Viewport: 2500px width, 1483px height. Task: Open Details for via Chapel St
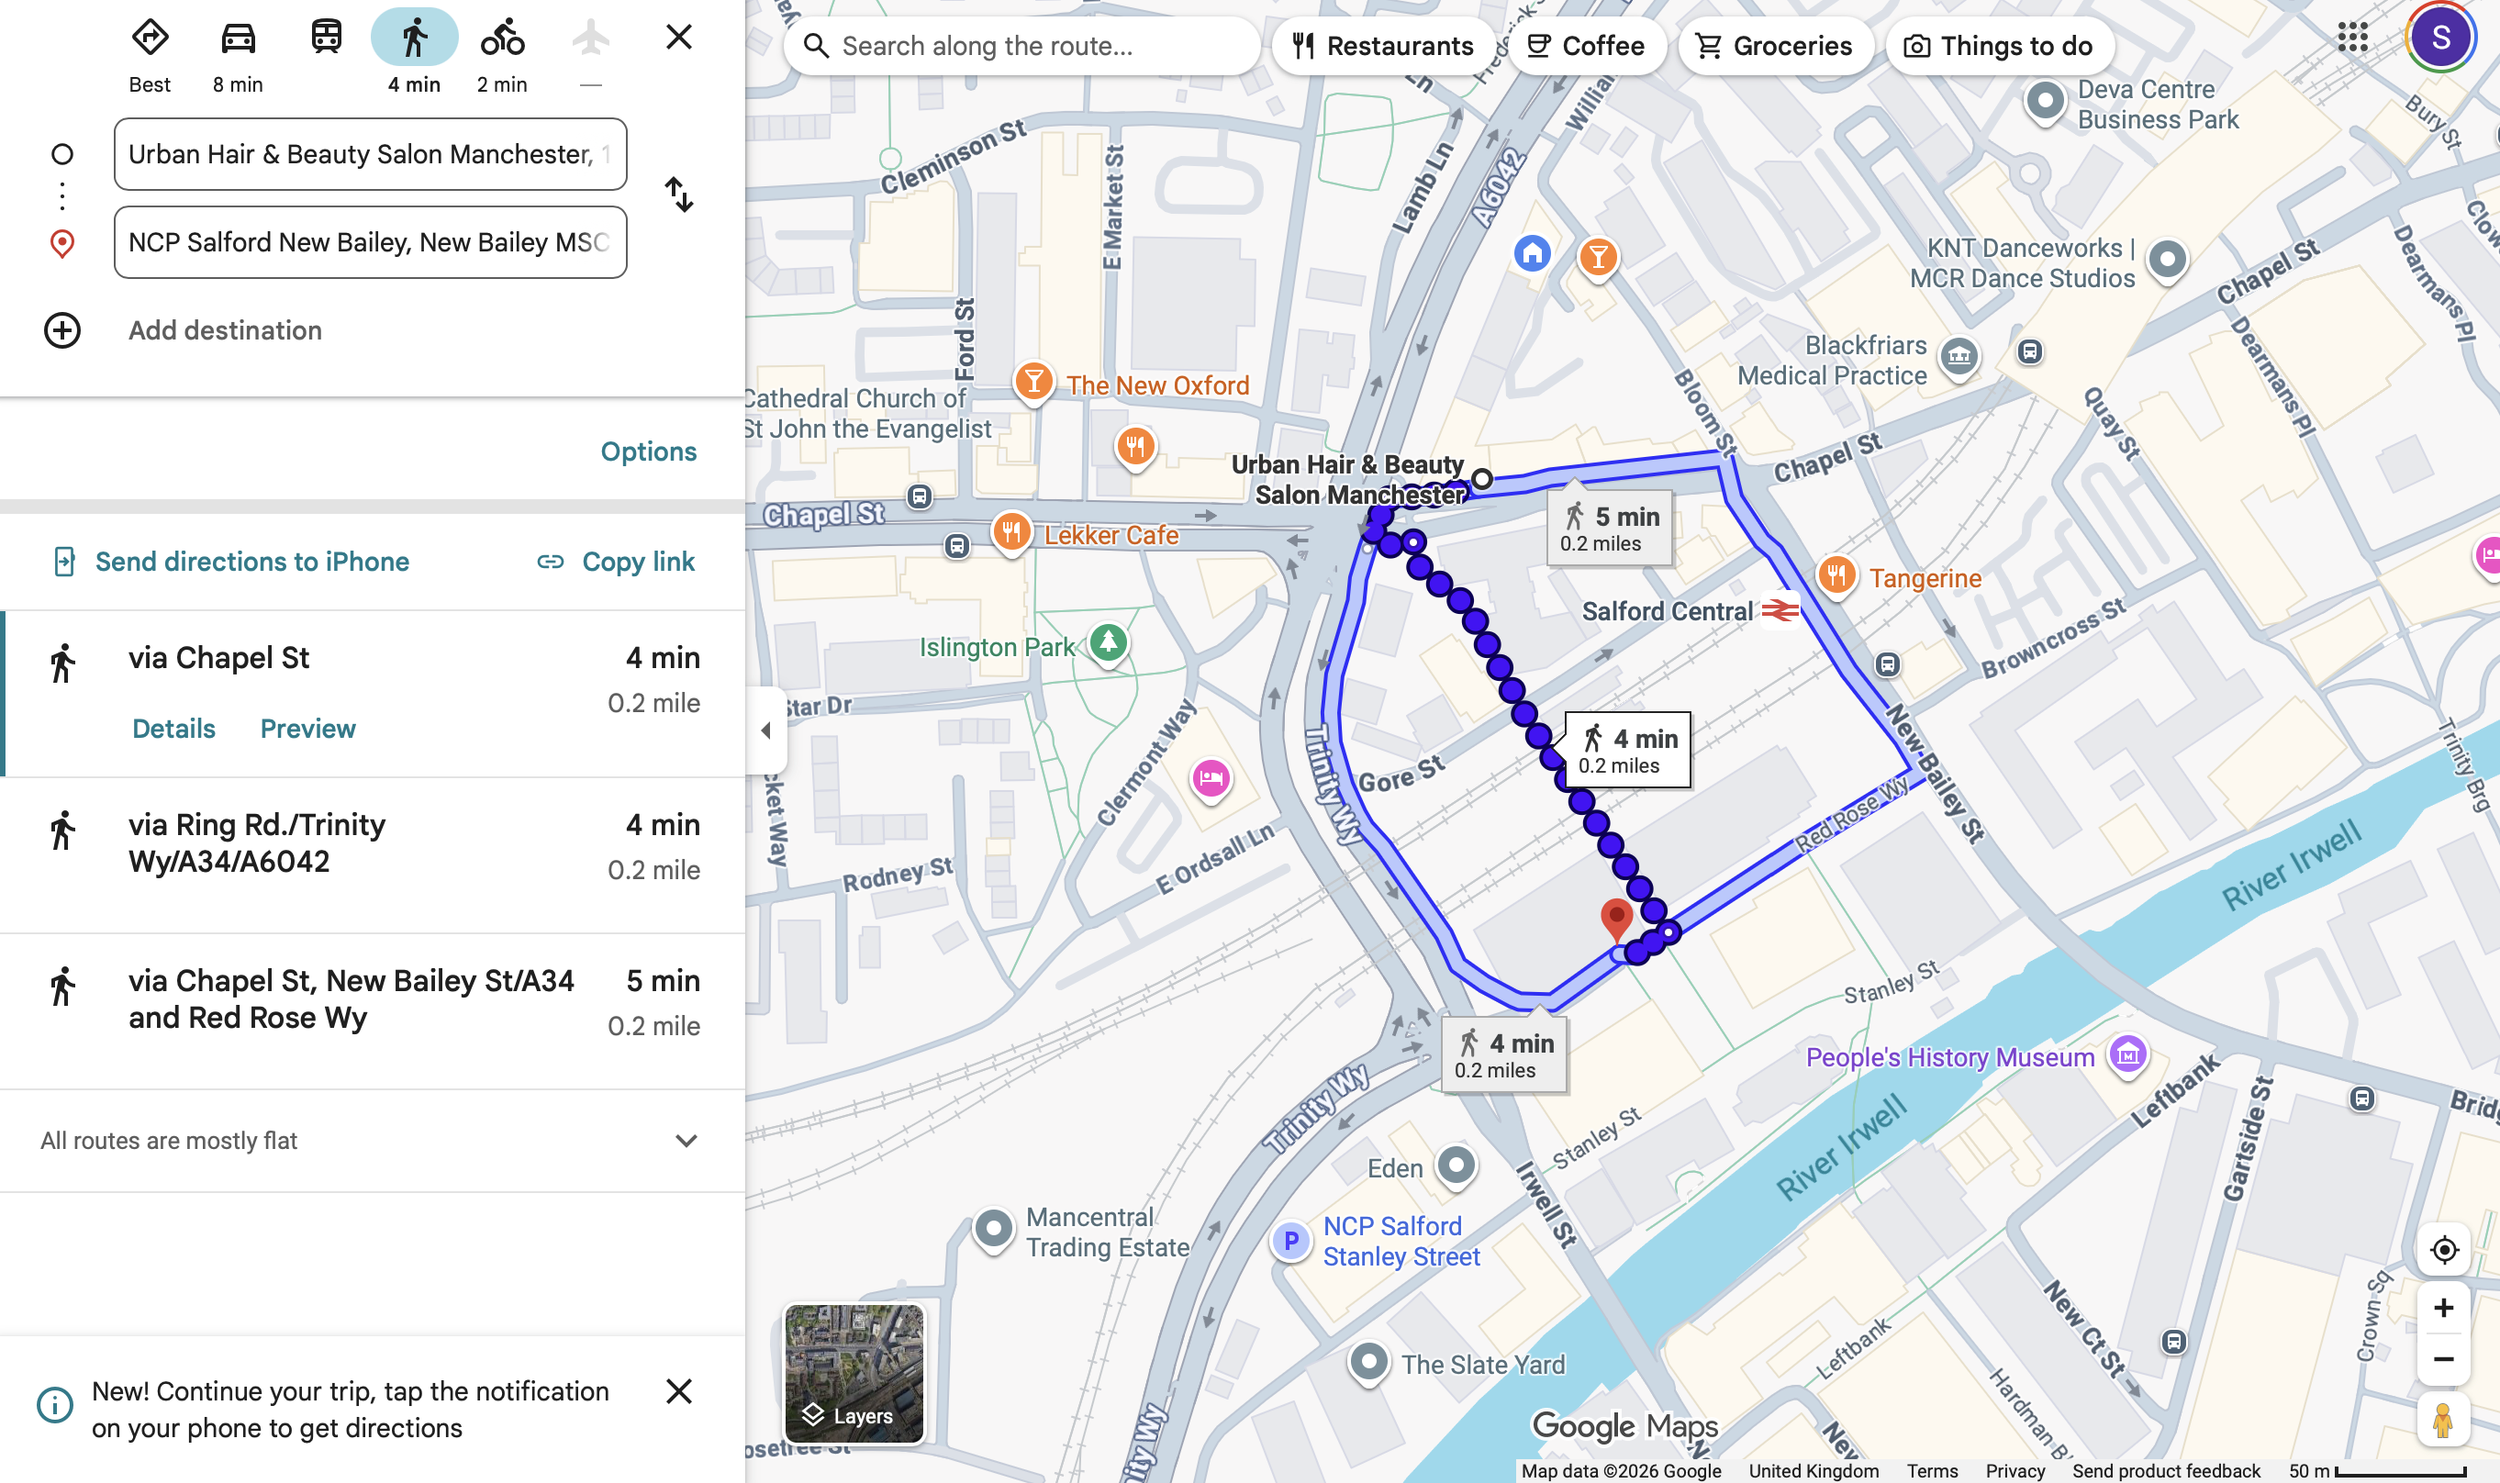click(x=174, y=728)
